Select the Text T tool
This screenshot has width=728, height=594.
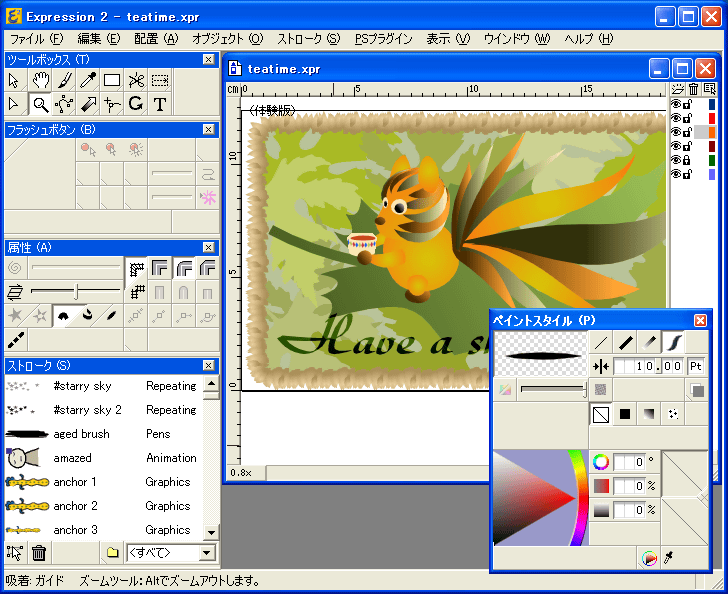pos(160,104)
